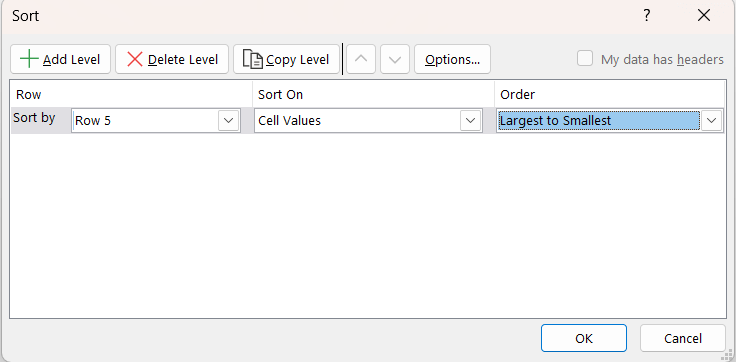Open the Cell Values Sort On dropdown
The width and height of the screenshot is (736, 362).
pyautogui.click(x=471, y=121)
